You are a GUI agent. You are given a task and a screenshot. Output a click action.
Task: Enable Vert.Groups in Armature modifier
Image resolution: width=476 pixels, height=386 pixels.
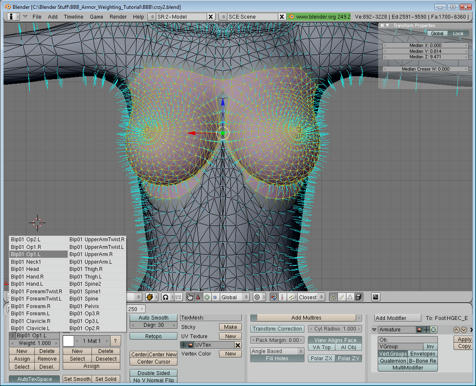(x=393, y=354)
